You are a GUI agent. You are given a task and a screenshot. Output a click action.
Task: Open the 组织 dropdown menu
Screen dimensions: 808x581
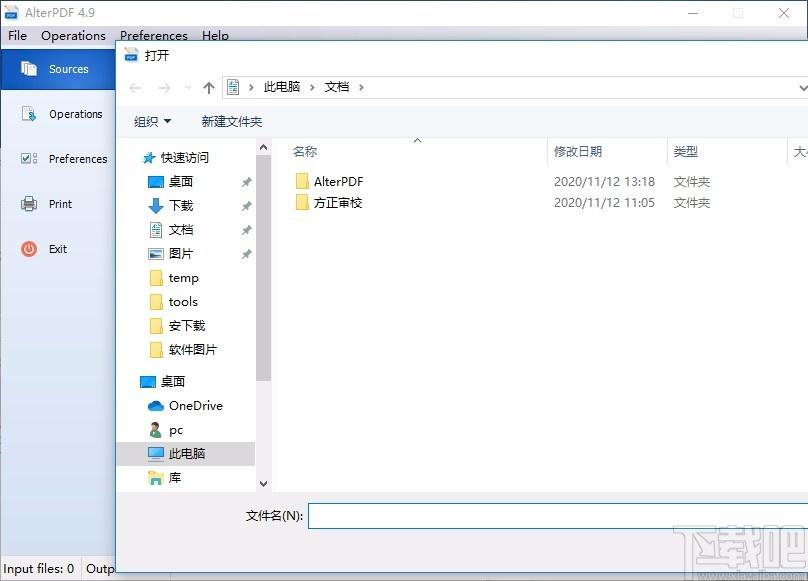tap(152, 122)
